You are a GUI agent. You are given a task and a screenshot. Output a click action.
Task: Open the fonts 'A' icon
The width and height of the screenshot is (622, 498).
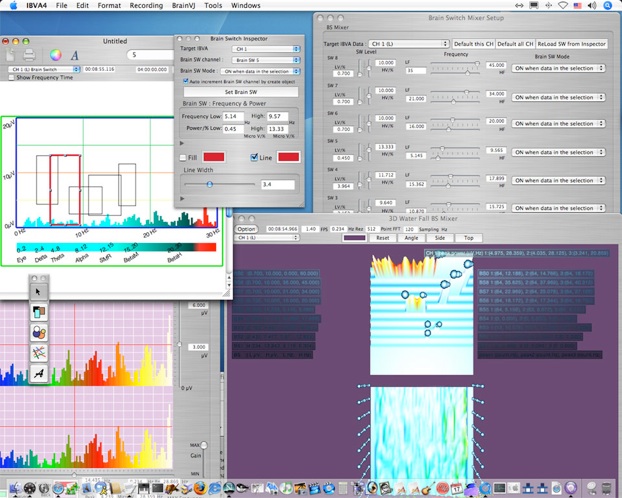76,54
